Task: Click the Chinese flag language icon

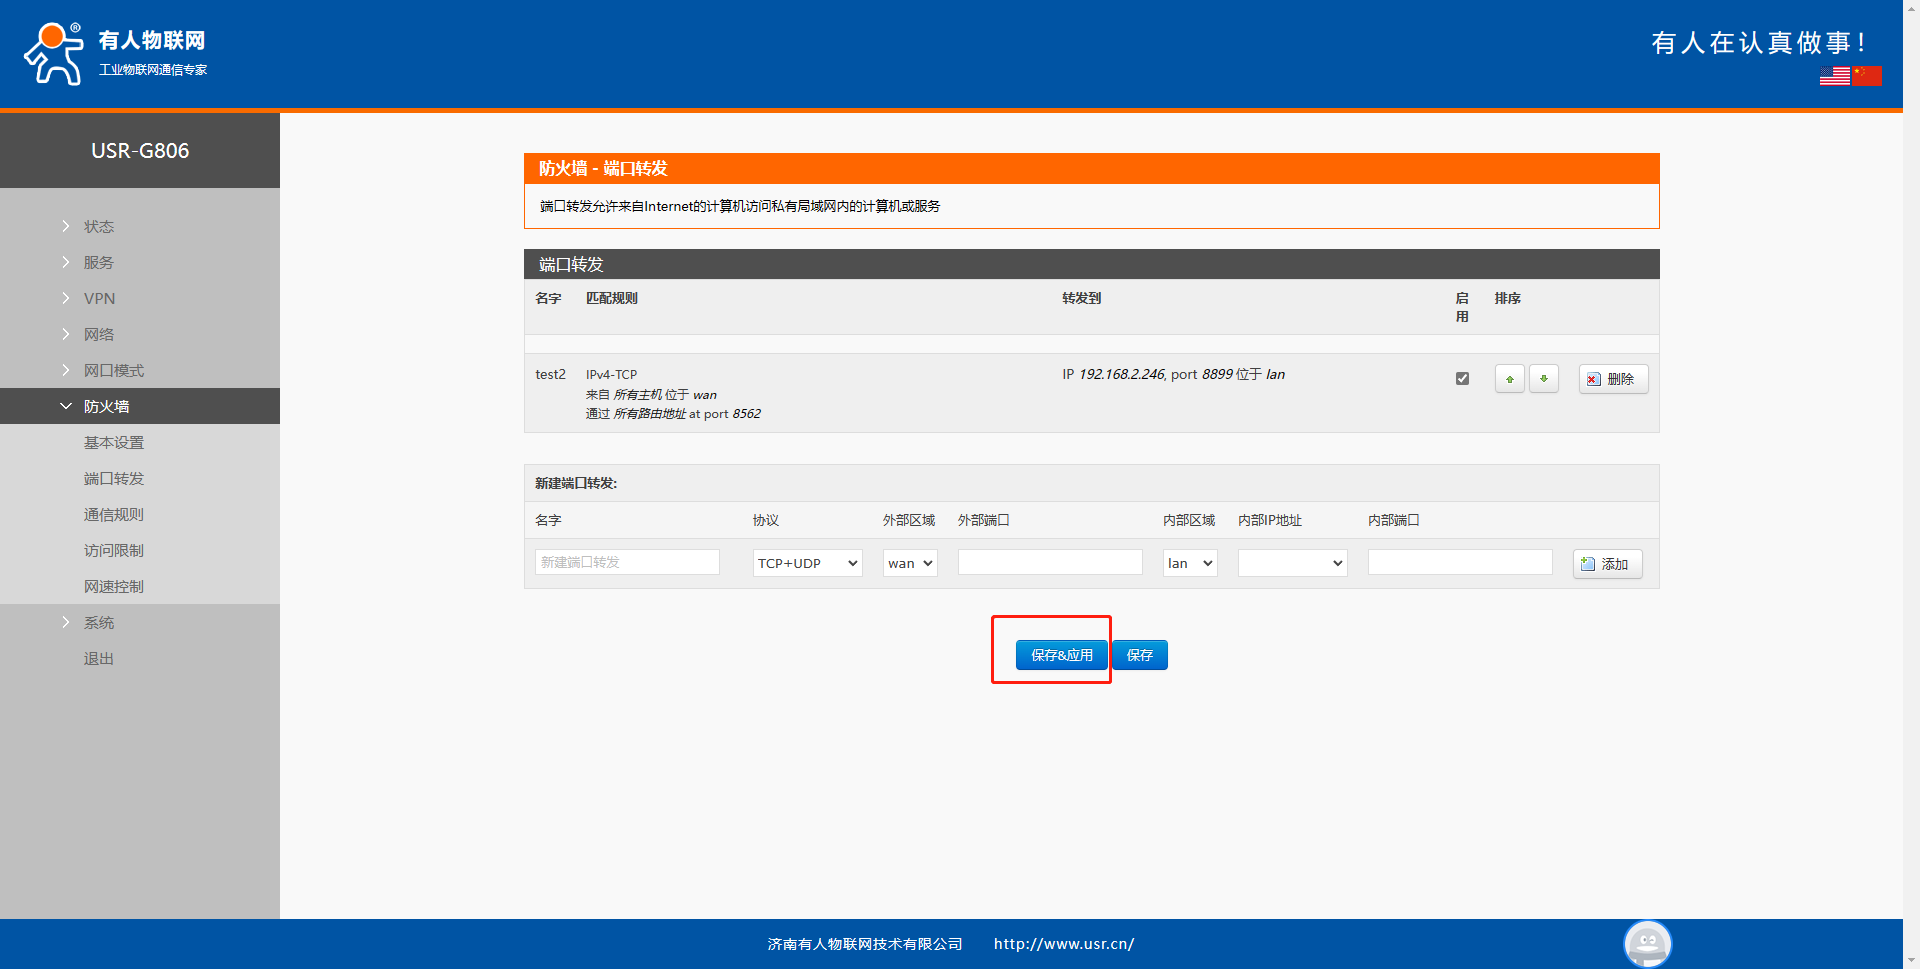Action: pyautogui.click(x=1866, y=76)
